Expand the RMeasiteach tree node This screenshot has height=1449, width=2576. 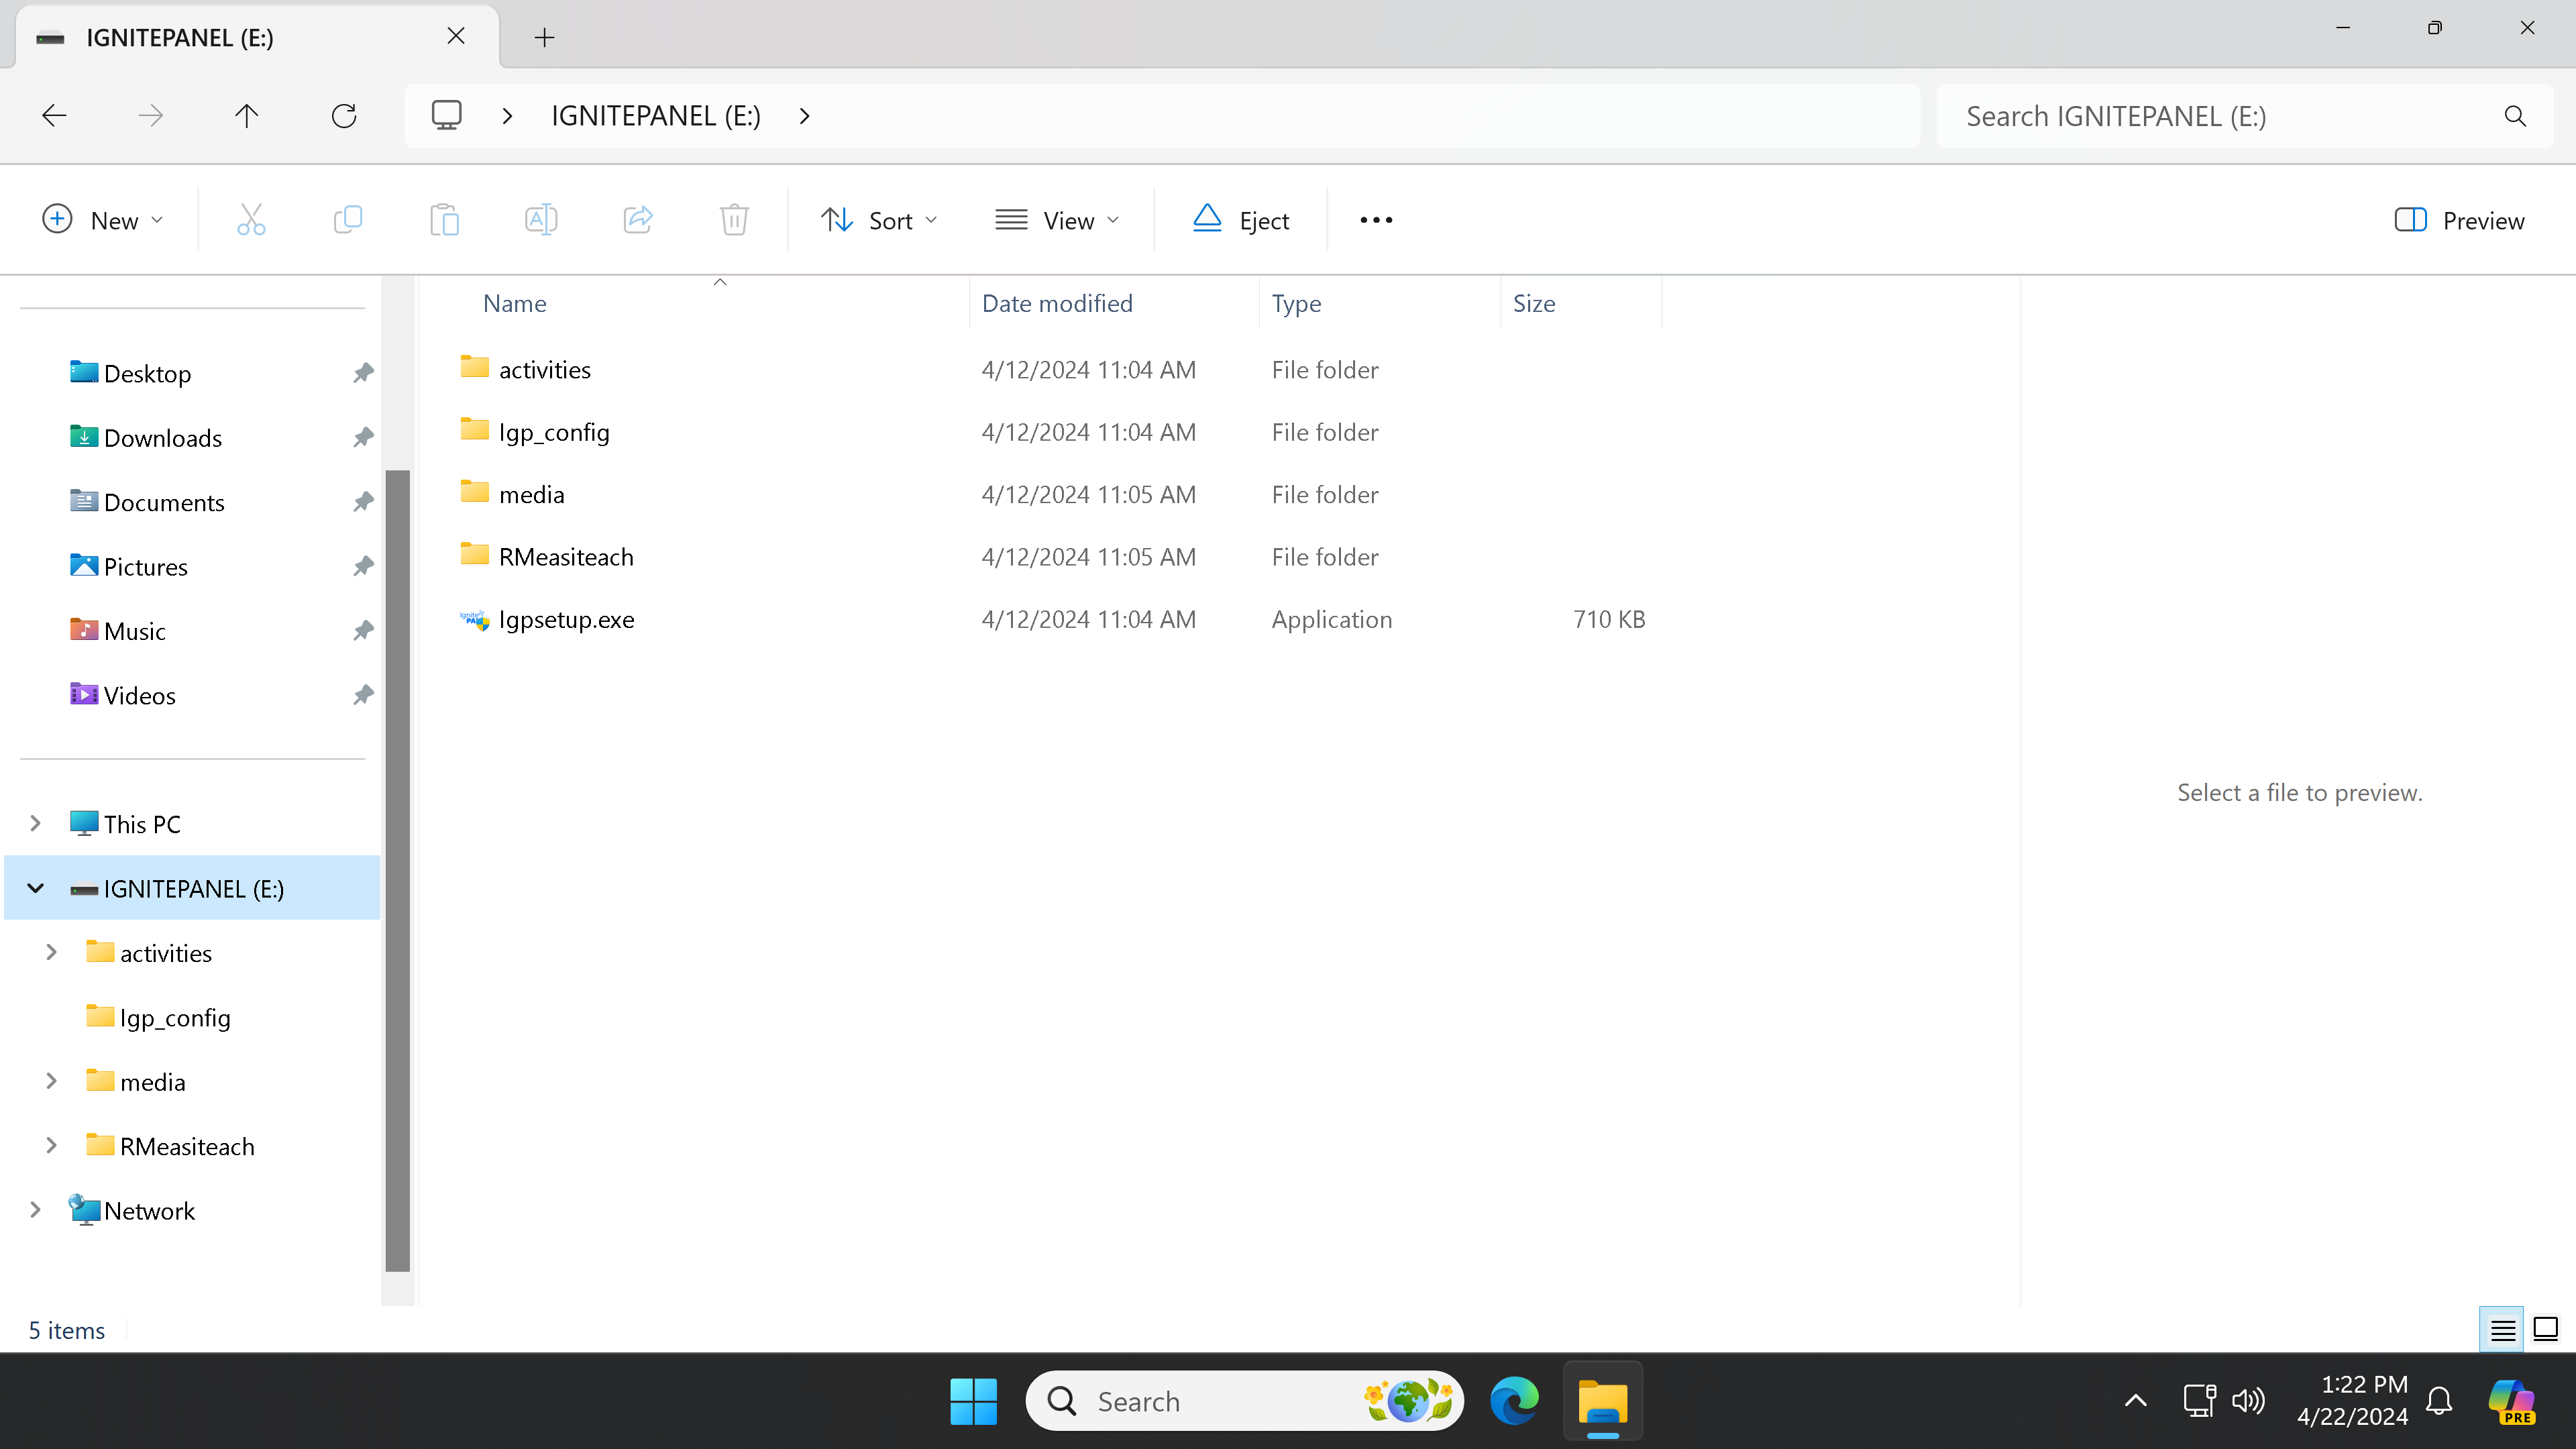click(x=52, y=1146)
